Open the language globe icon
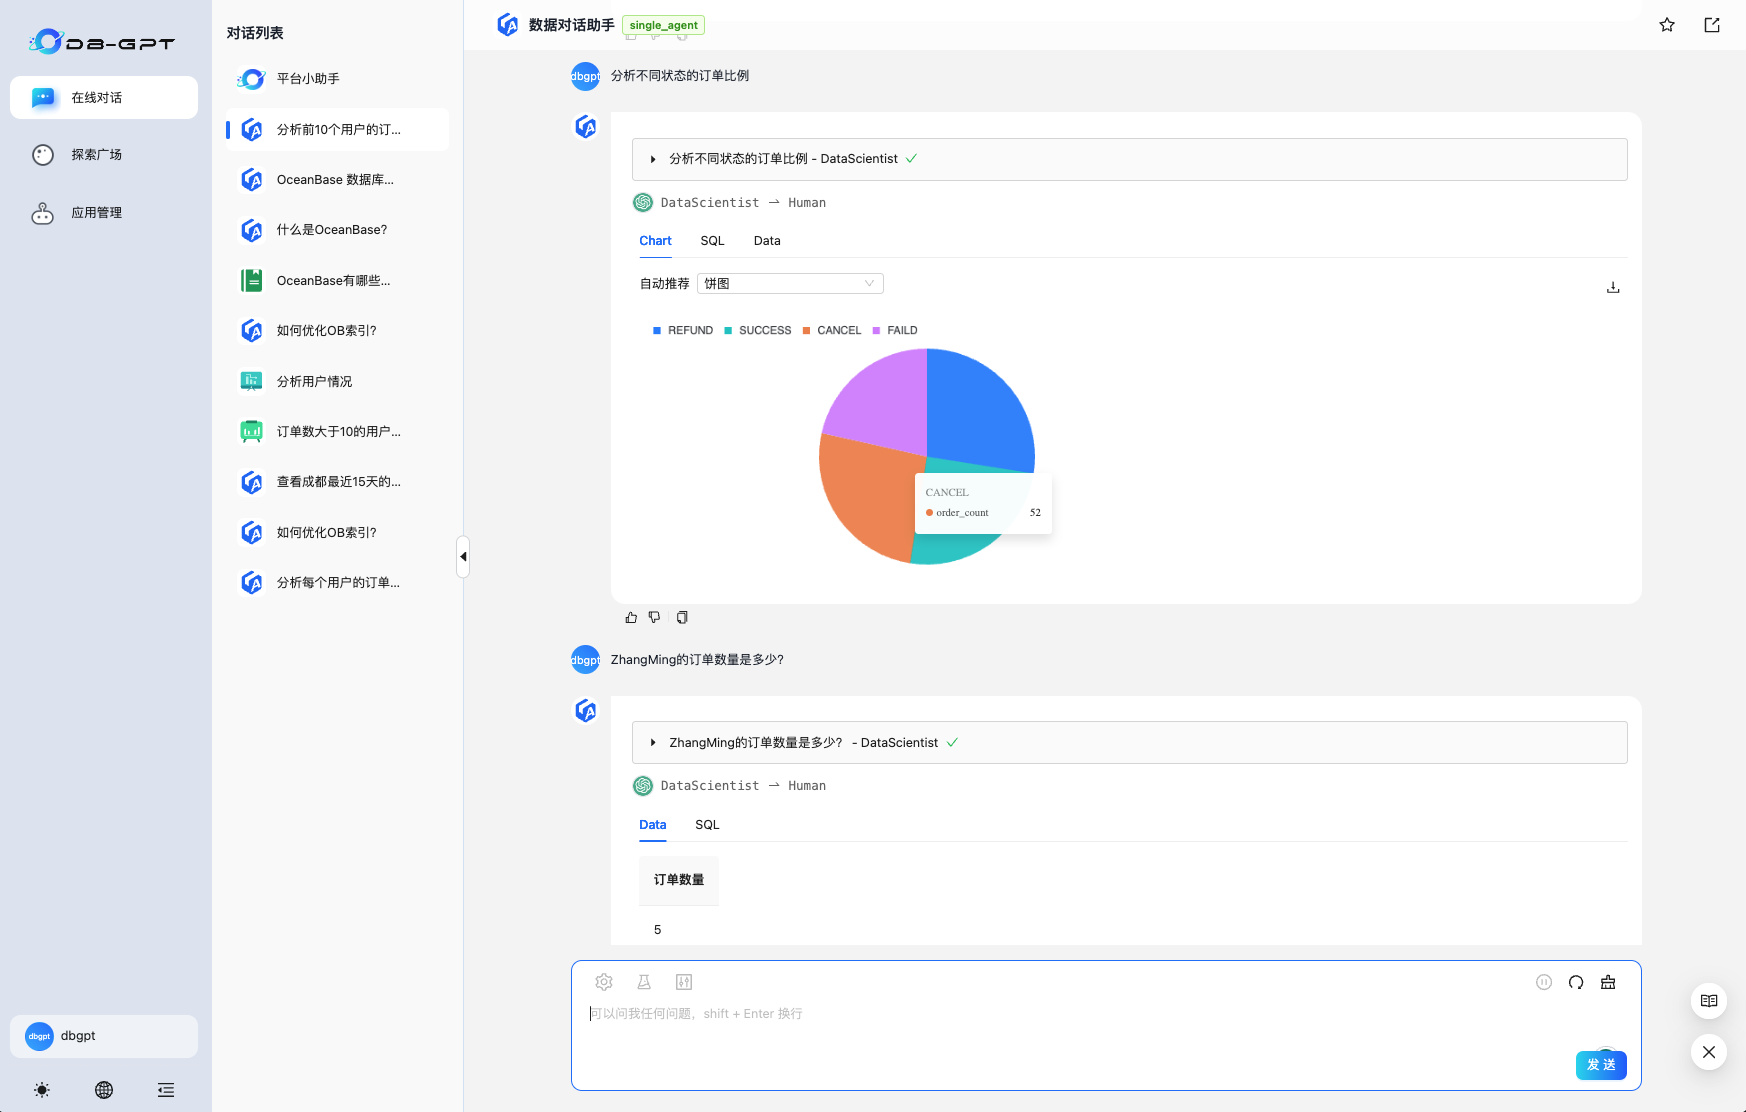 point(104,1090)
